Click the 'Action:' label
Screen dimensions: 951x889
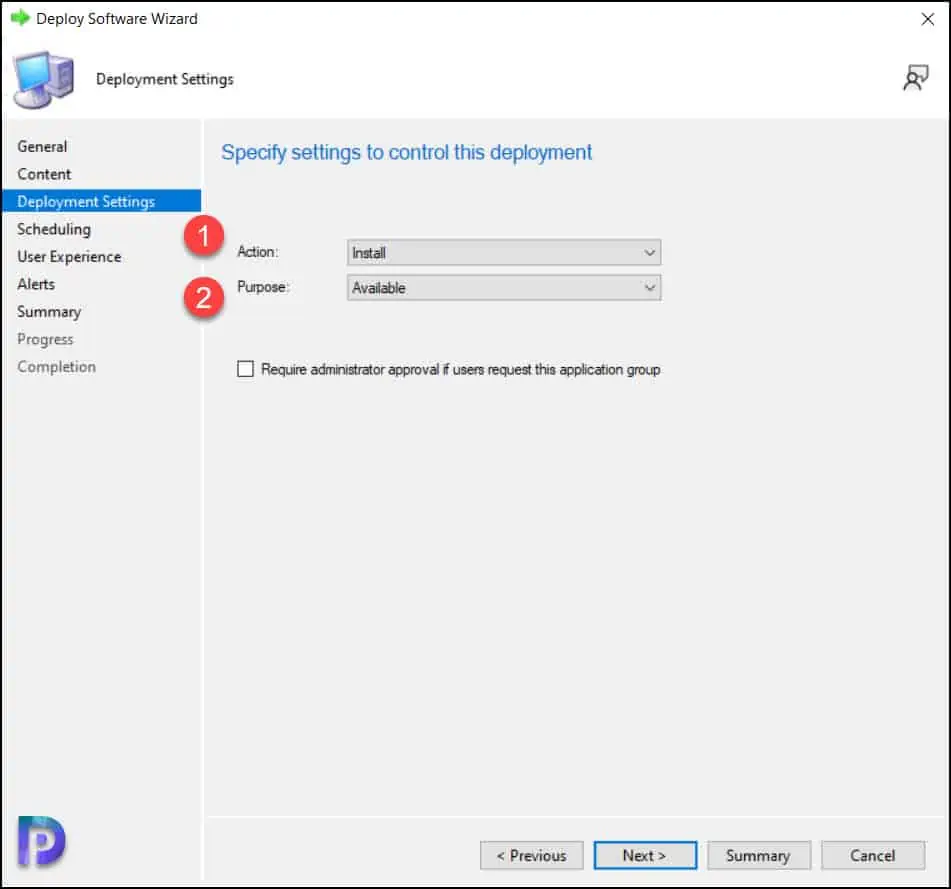pyautogui.click(x=257, y=252)
